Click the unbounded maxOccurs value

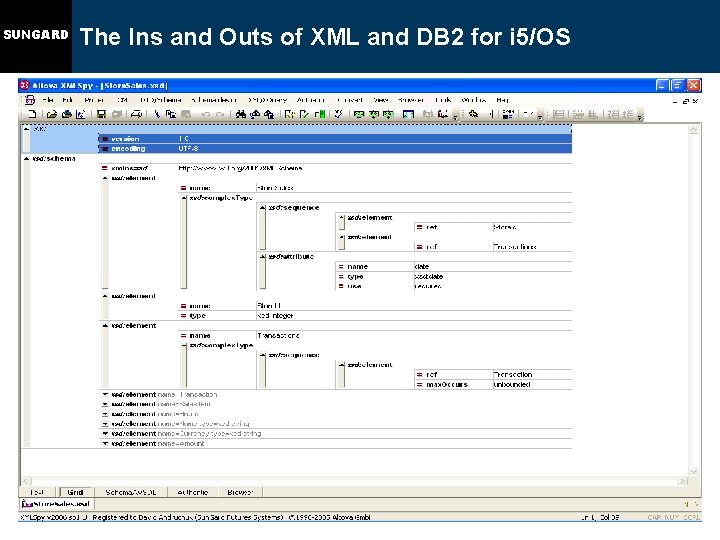pos(512,384)
